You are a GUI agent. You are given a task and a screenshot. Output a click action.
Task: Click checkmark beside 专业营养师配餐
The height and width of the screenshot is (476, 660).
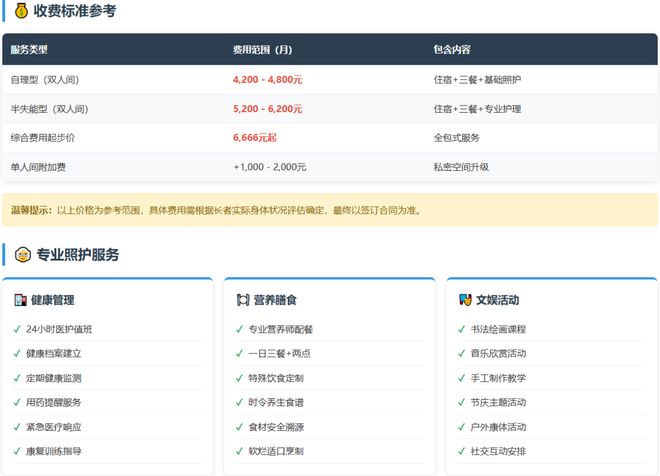pyautogui.click(x=240, y=329)
